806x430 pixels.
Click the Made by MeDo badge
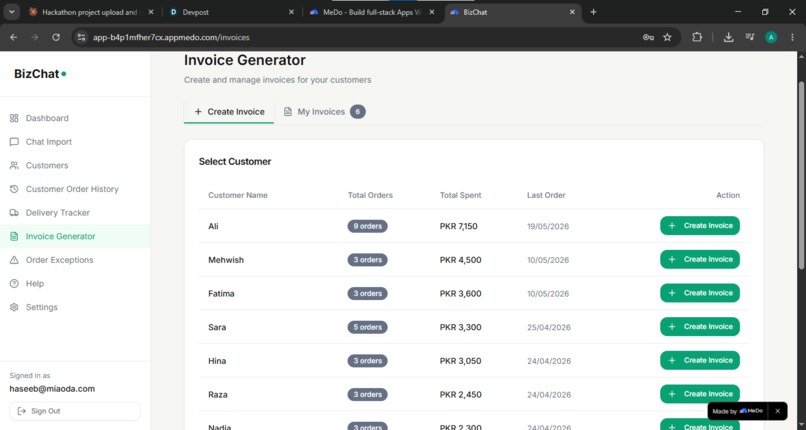tap(738, 411)
